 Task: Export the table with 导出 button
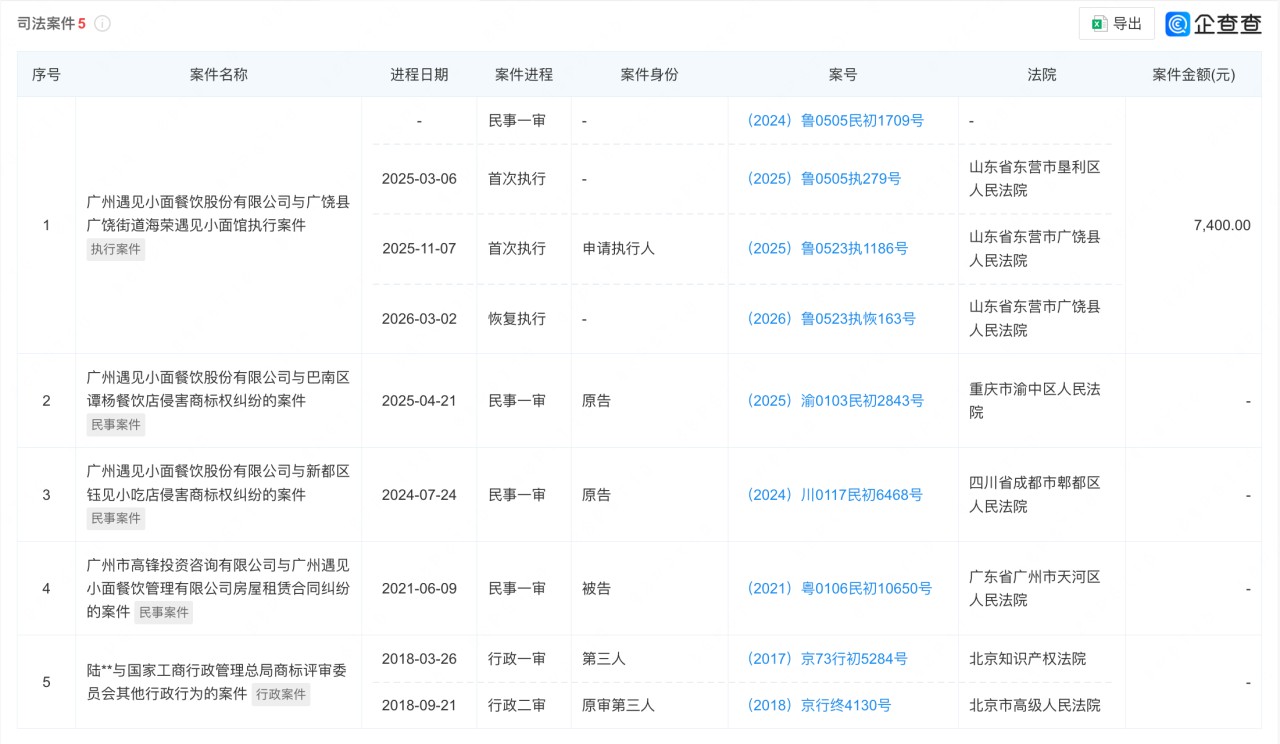coord(1116,23)
